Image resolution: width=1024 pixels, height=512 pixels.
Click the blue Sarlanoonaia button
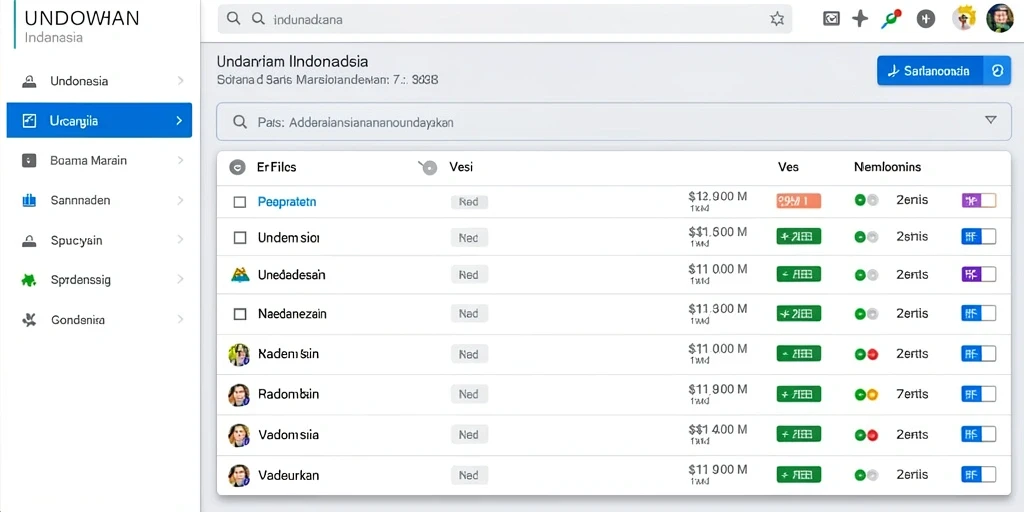930,71
